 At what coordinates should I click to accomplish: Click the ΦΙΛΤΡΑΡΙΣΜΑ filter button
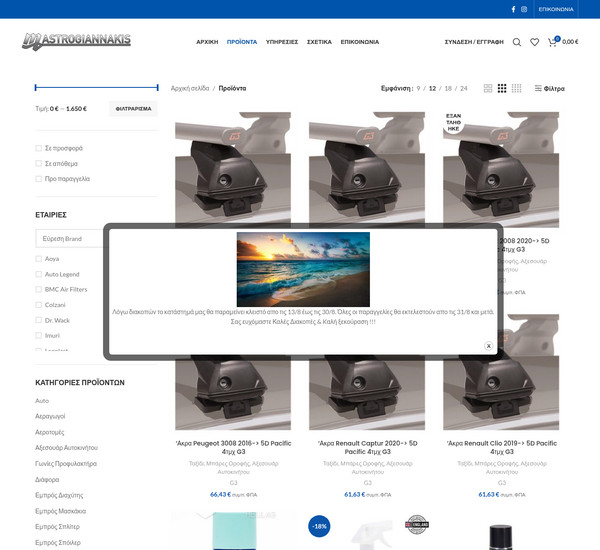point(133,109)
